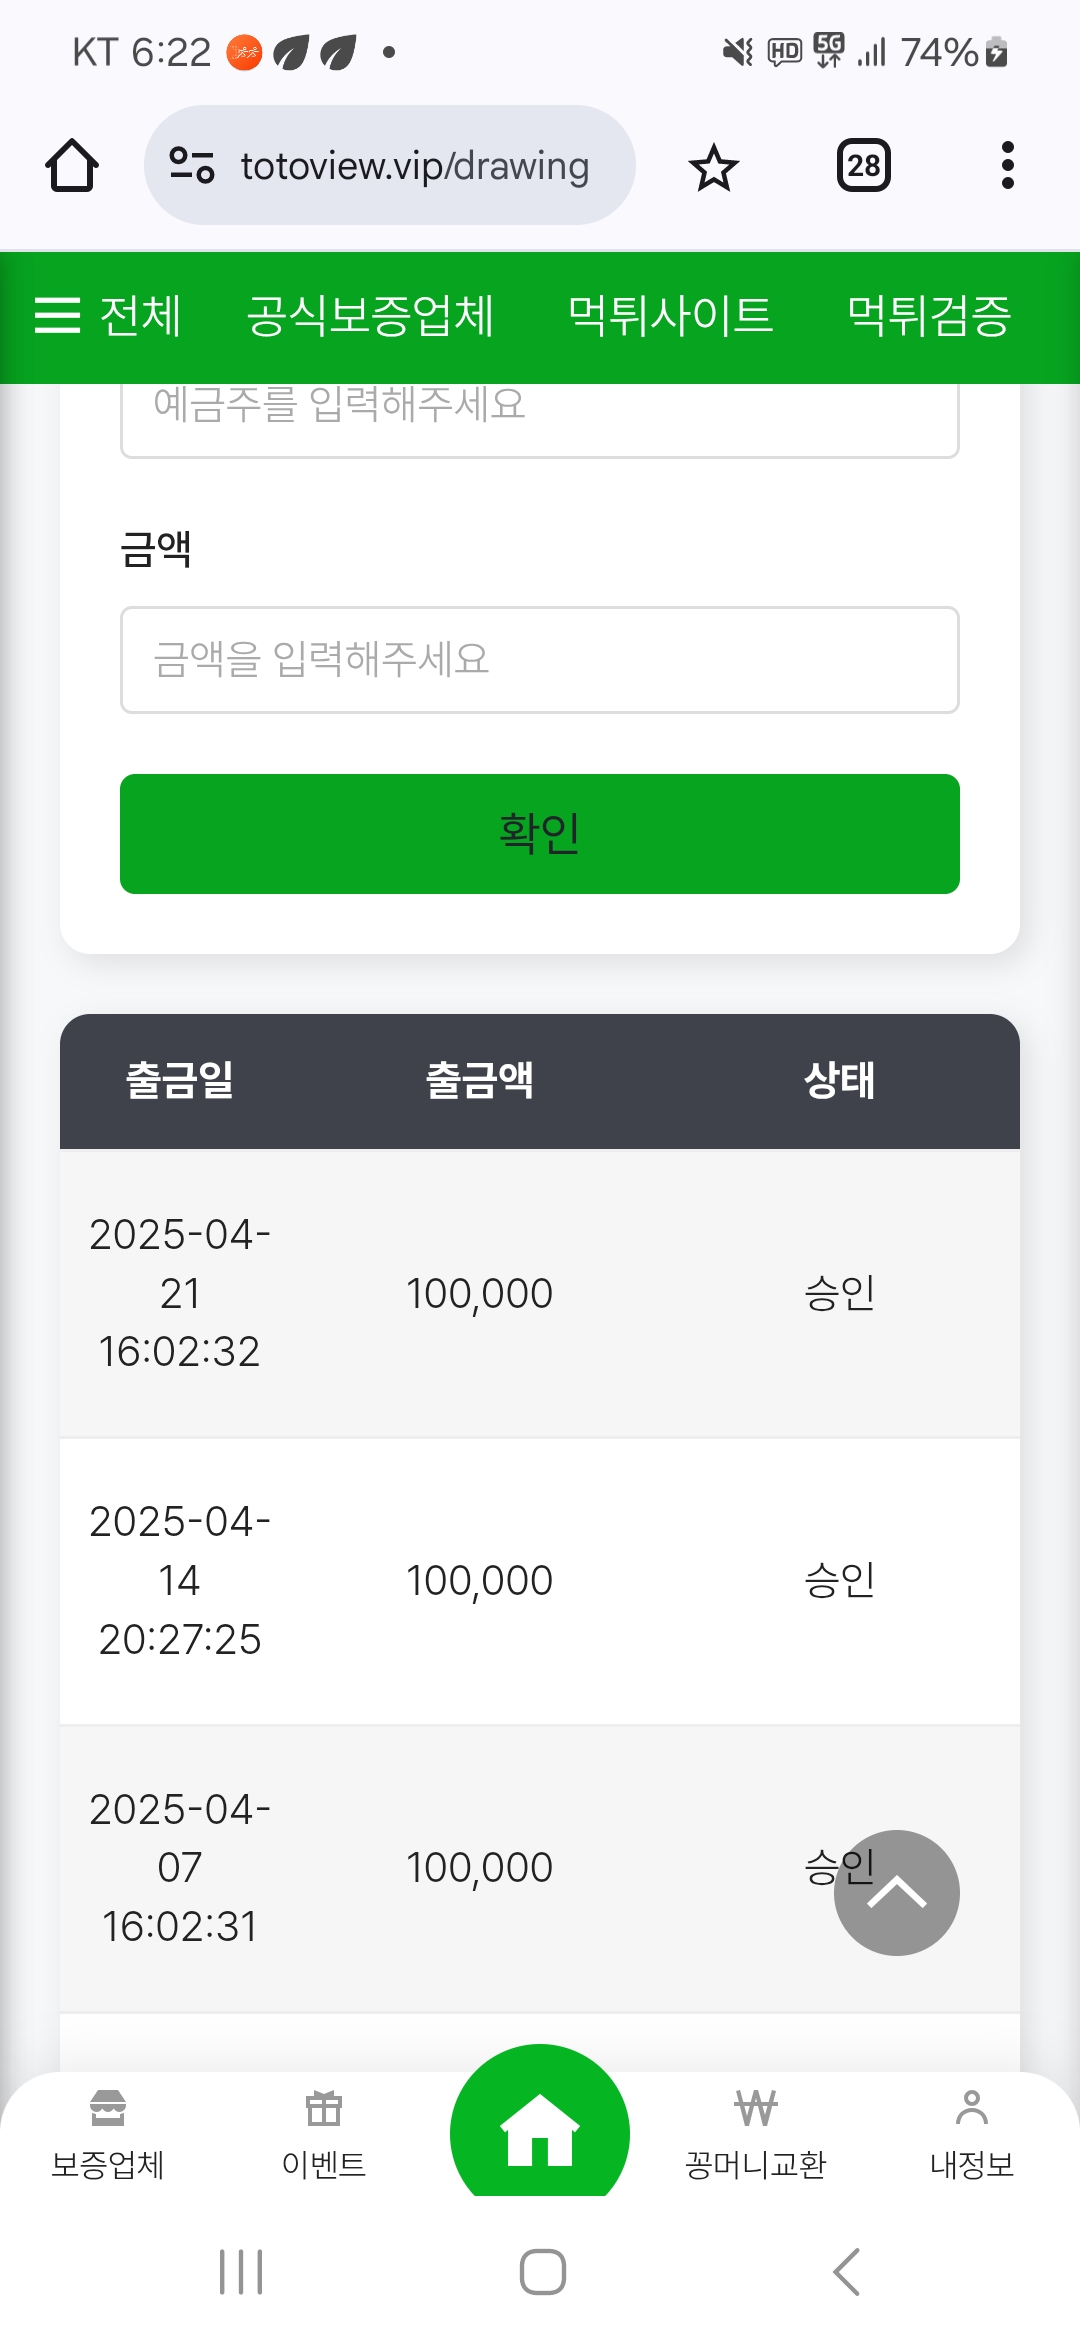Switch to the 공식보증업체 tab
Image resolution: width=1080 pixels, height=2340 pixels.
click(x=370, y=316)
